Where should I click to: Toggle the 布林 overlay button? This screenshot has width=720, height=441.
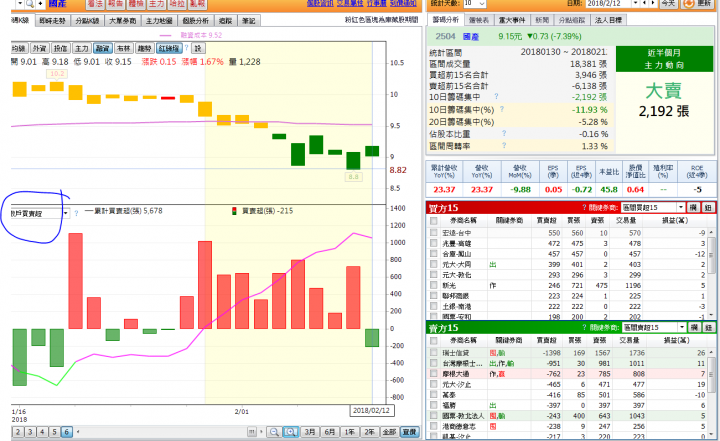tap(124, 48)
